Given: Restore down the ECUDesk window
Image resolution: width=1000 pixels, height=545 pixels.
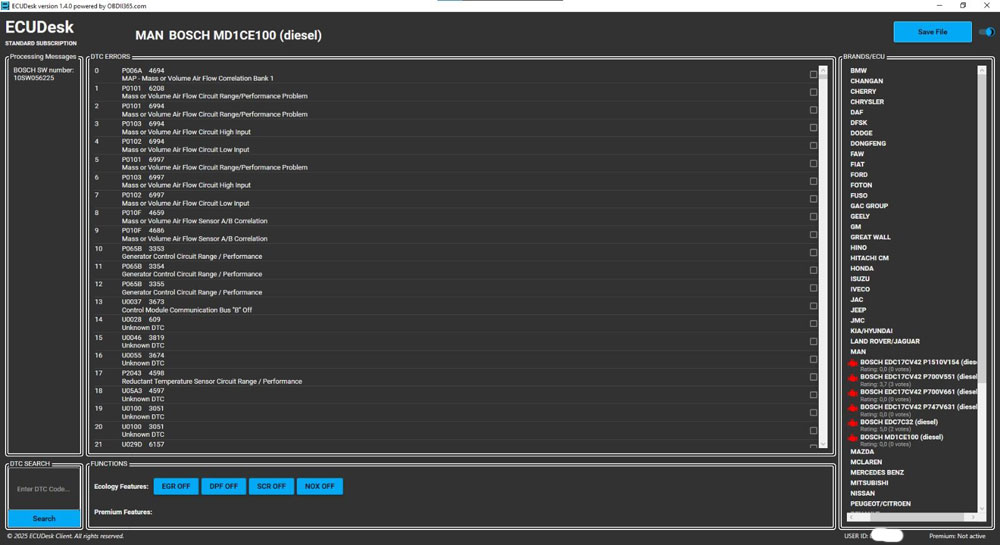Looking at the screenshot, I should tap(963, 6).
